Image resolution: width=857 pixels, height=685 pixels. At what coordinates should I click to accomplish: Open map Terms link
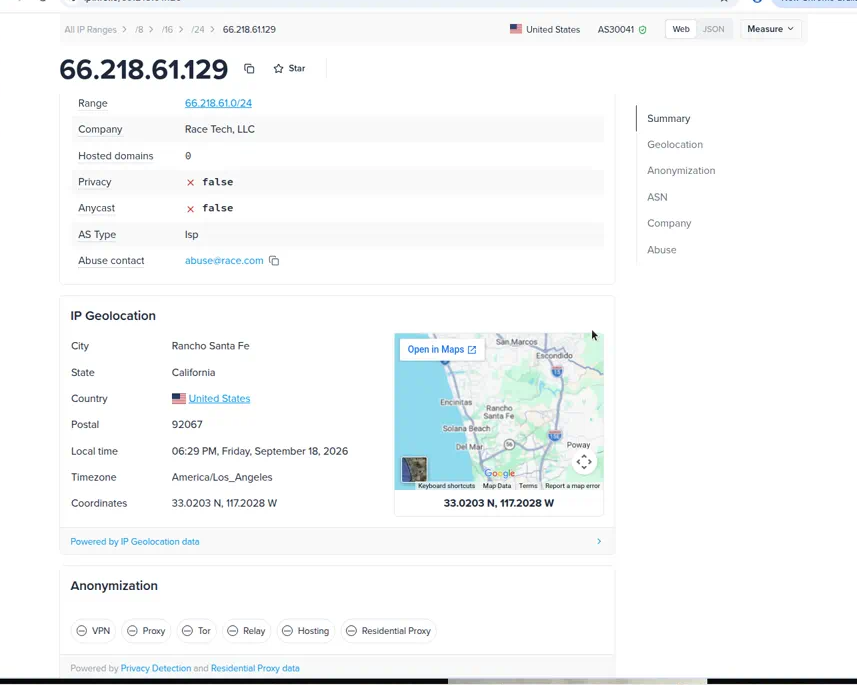tap(528, 485)
